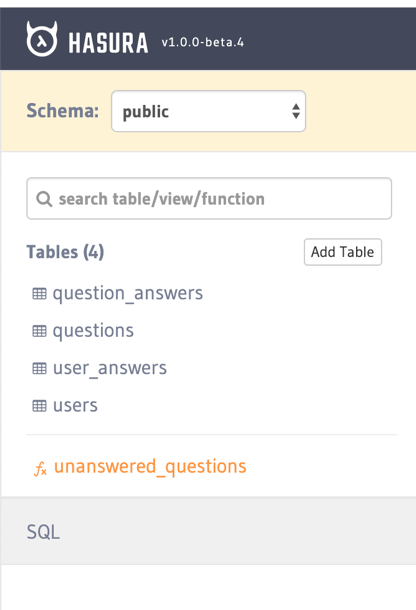Click the table icon beside question_answers
The height and width of the screenshot is (610, 416).
(39, 294)
